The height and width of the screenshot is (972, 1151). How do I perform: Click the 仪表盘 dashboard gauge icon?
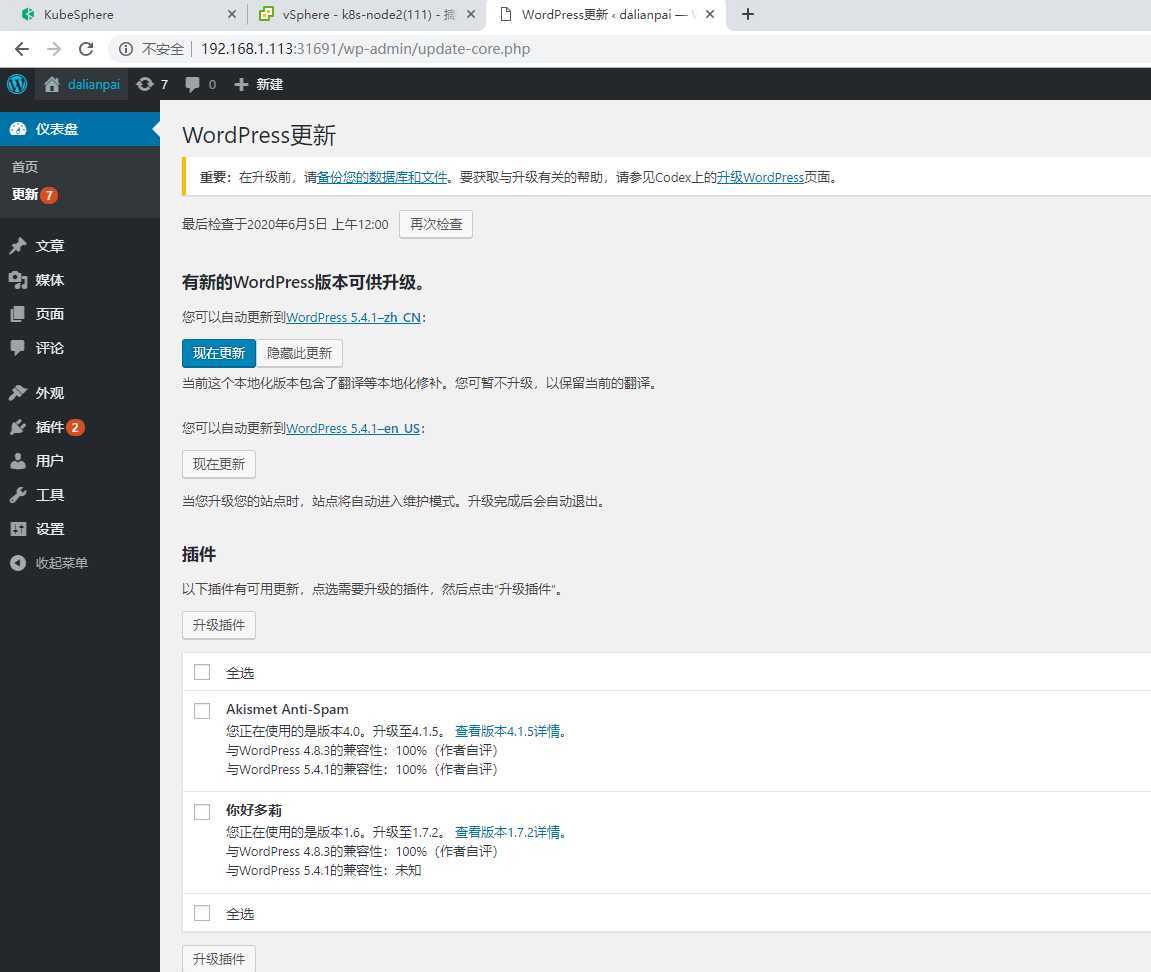coord(18,129)
